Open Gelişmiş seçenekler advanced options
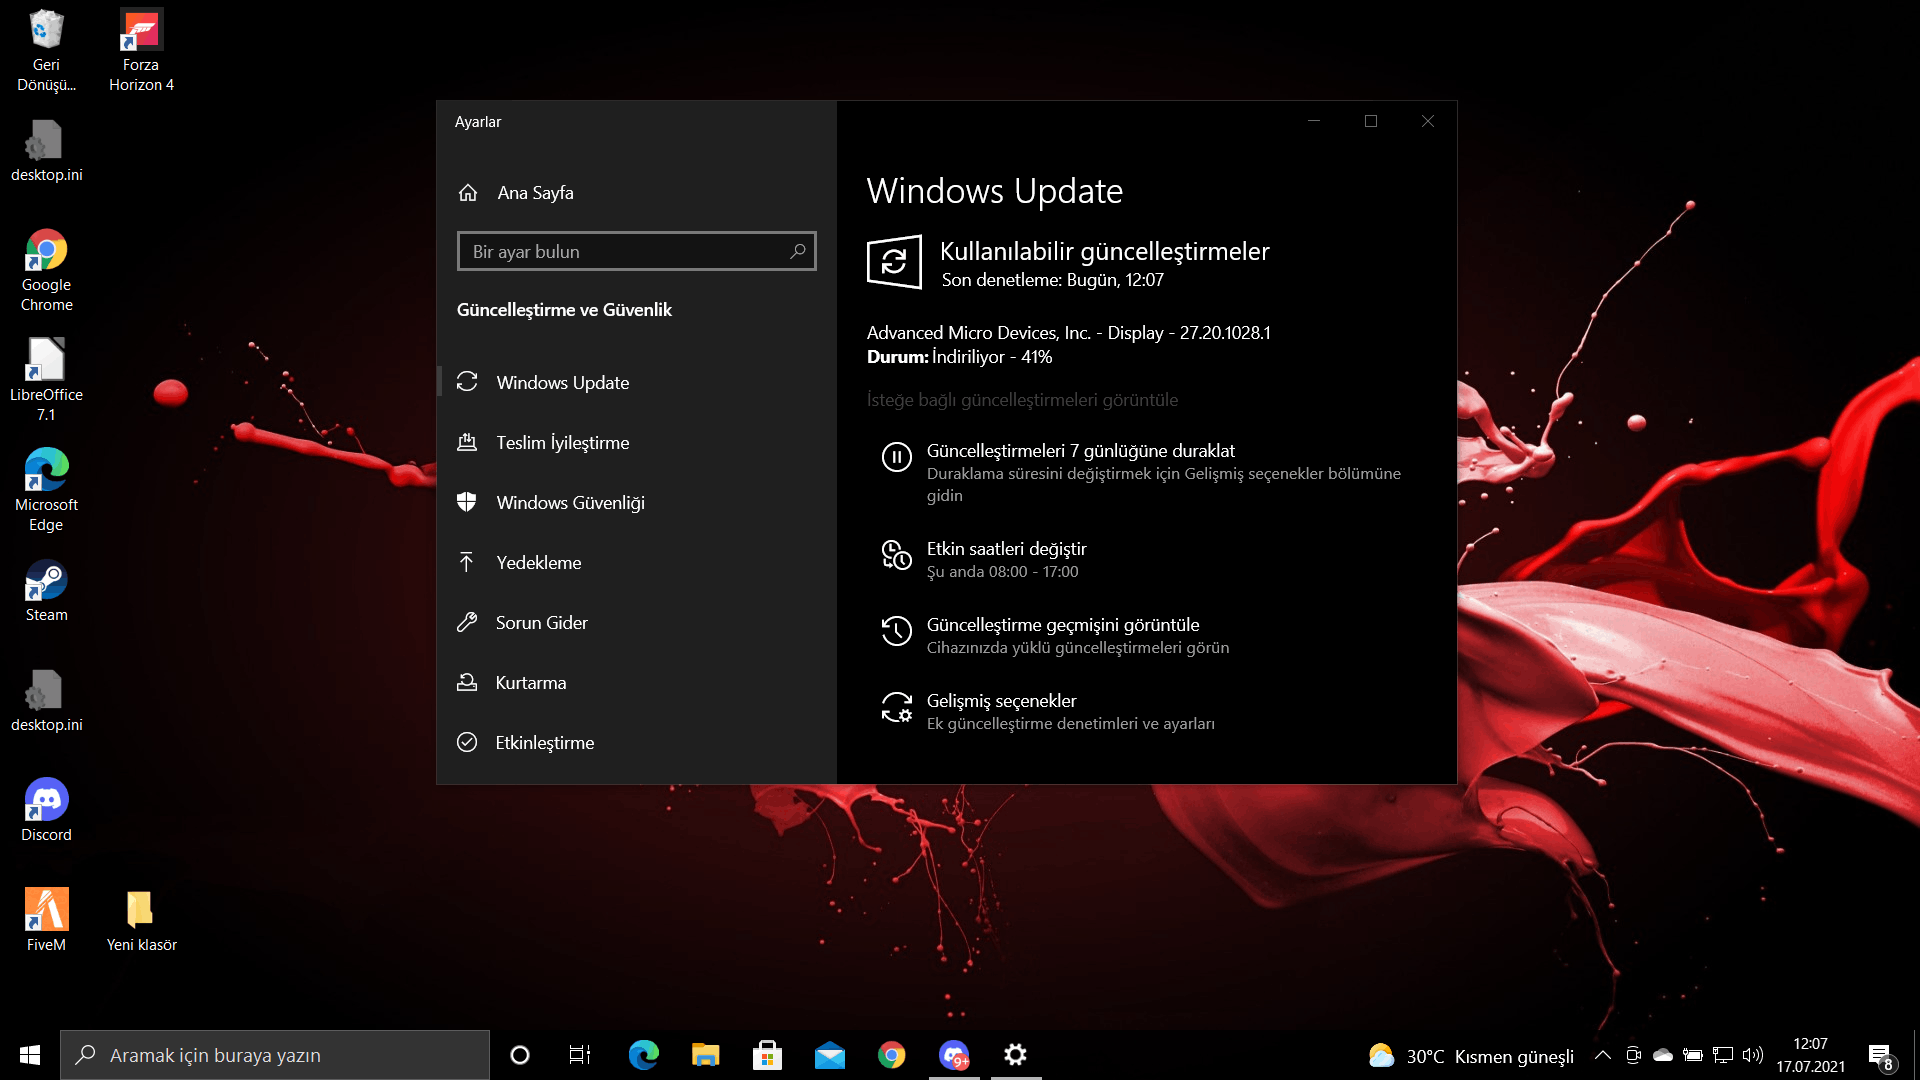Image resolution: width=1920 pixels, height=1080 pixels. tap(1001, 701)
